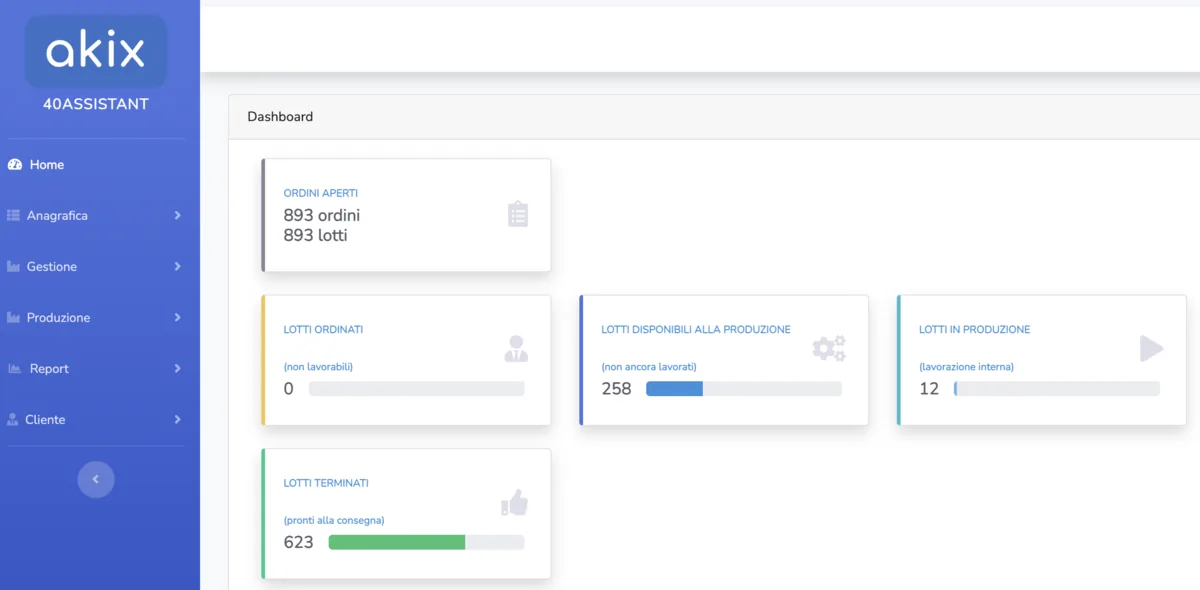Collapse the sidebar with the round arrow button
Viewport: 1200px width, 590px height.
pyautogui.click(x=96, y=479)
